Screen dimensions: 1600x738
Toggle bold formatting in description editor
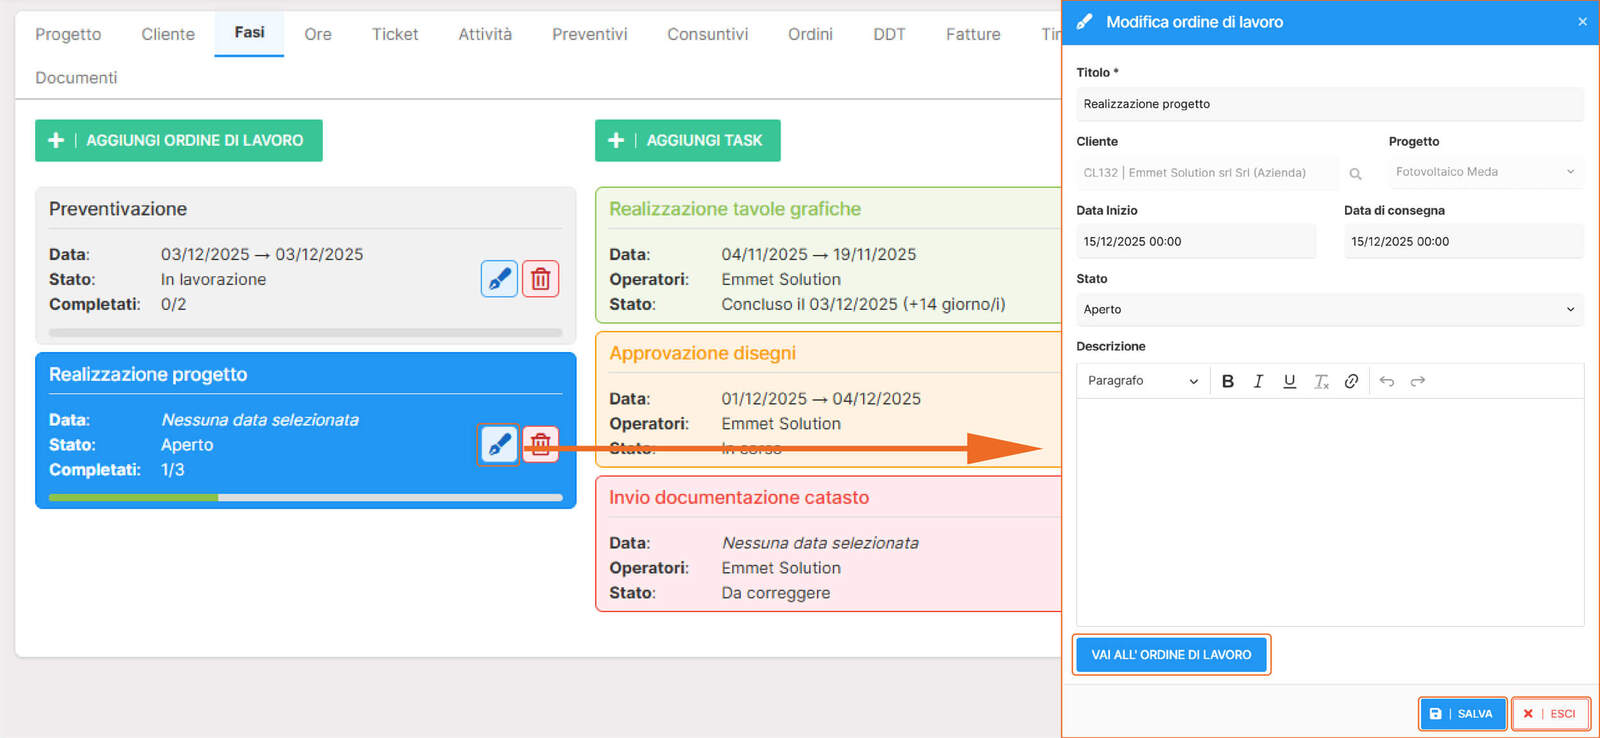1228,381
